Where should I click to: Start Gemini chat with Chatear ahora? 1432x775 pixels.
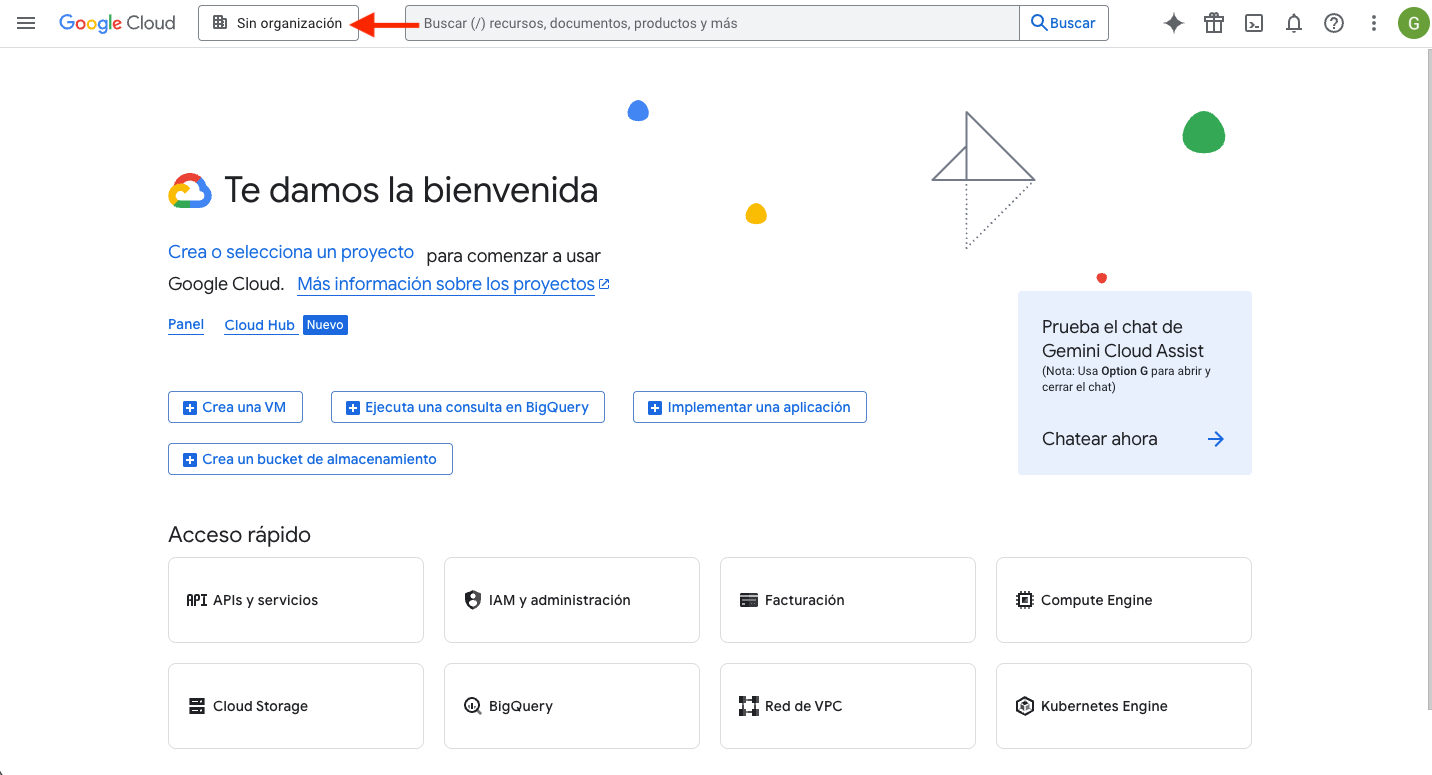click(1134, 439)
